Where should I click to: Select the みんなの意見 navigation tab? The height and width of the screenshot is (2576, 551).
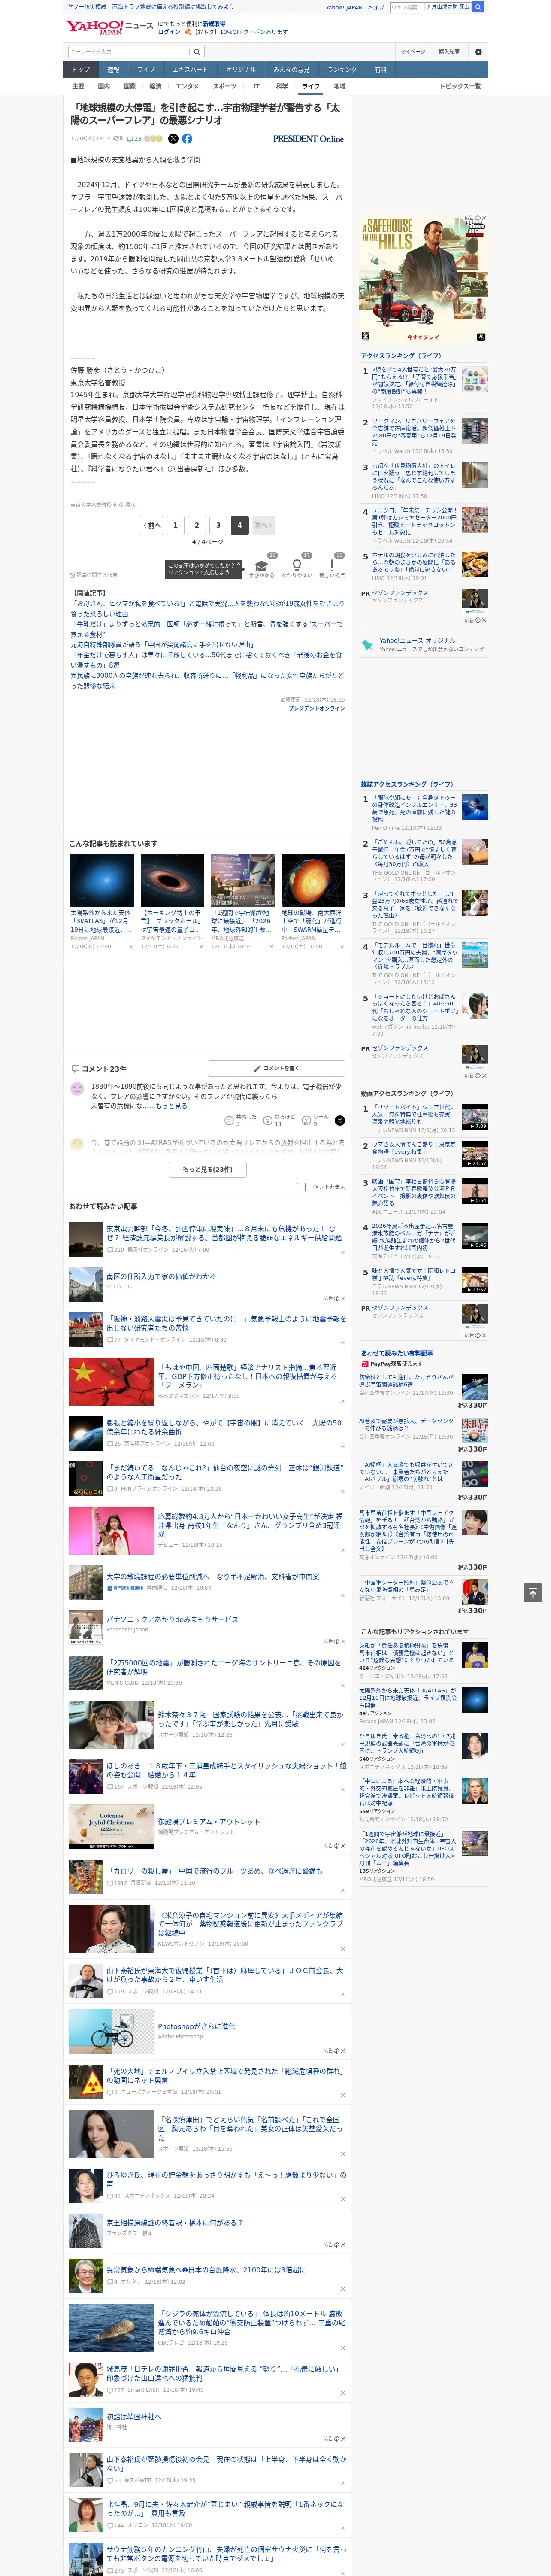(x=292, y=70)
